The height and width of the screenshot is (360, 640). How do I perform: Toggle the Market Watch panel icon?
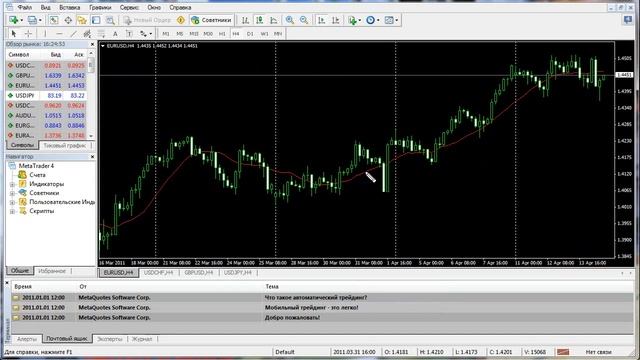pos(53,20)
